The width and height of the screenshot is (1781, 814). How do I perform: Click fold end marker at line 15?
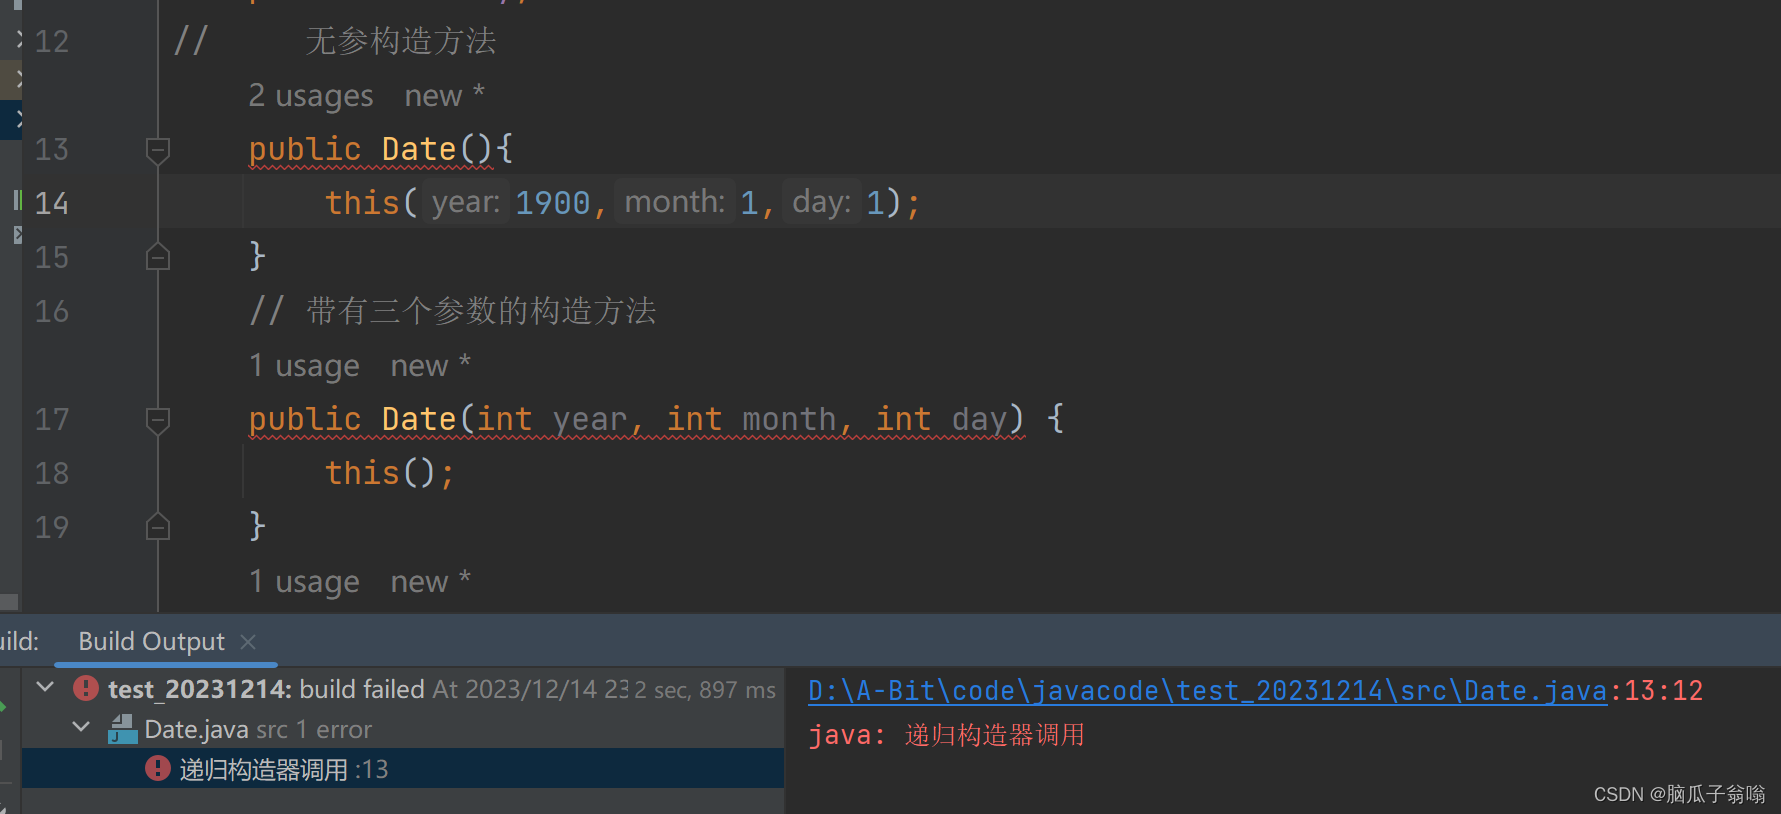click(157, 257)
